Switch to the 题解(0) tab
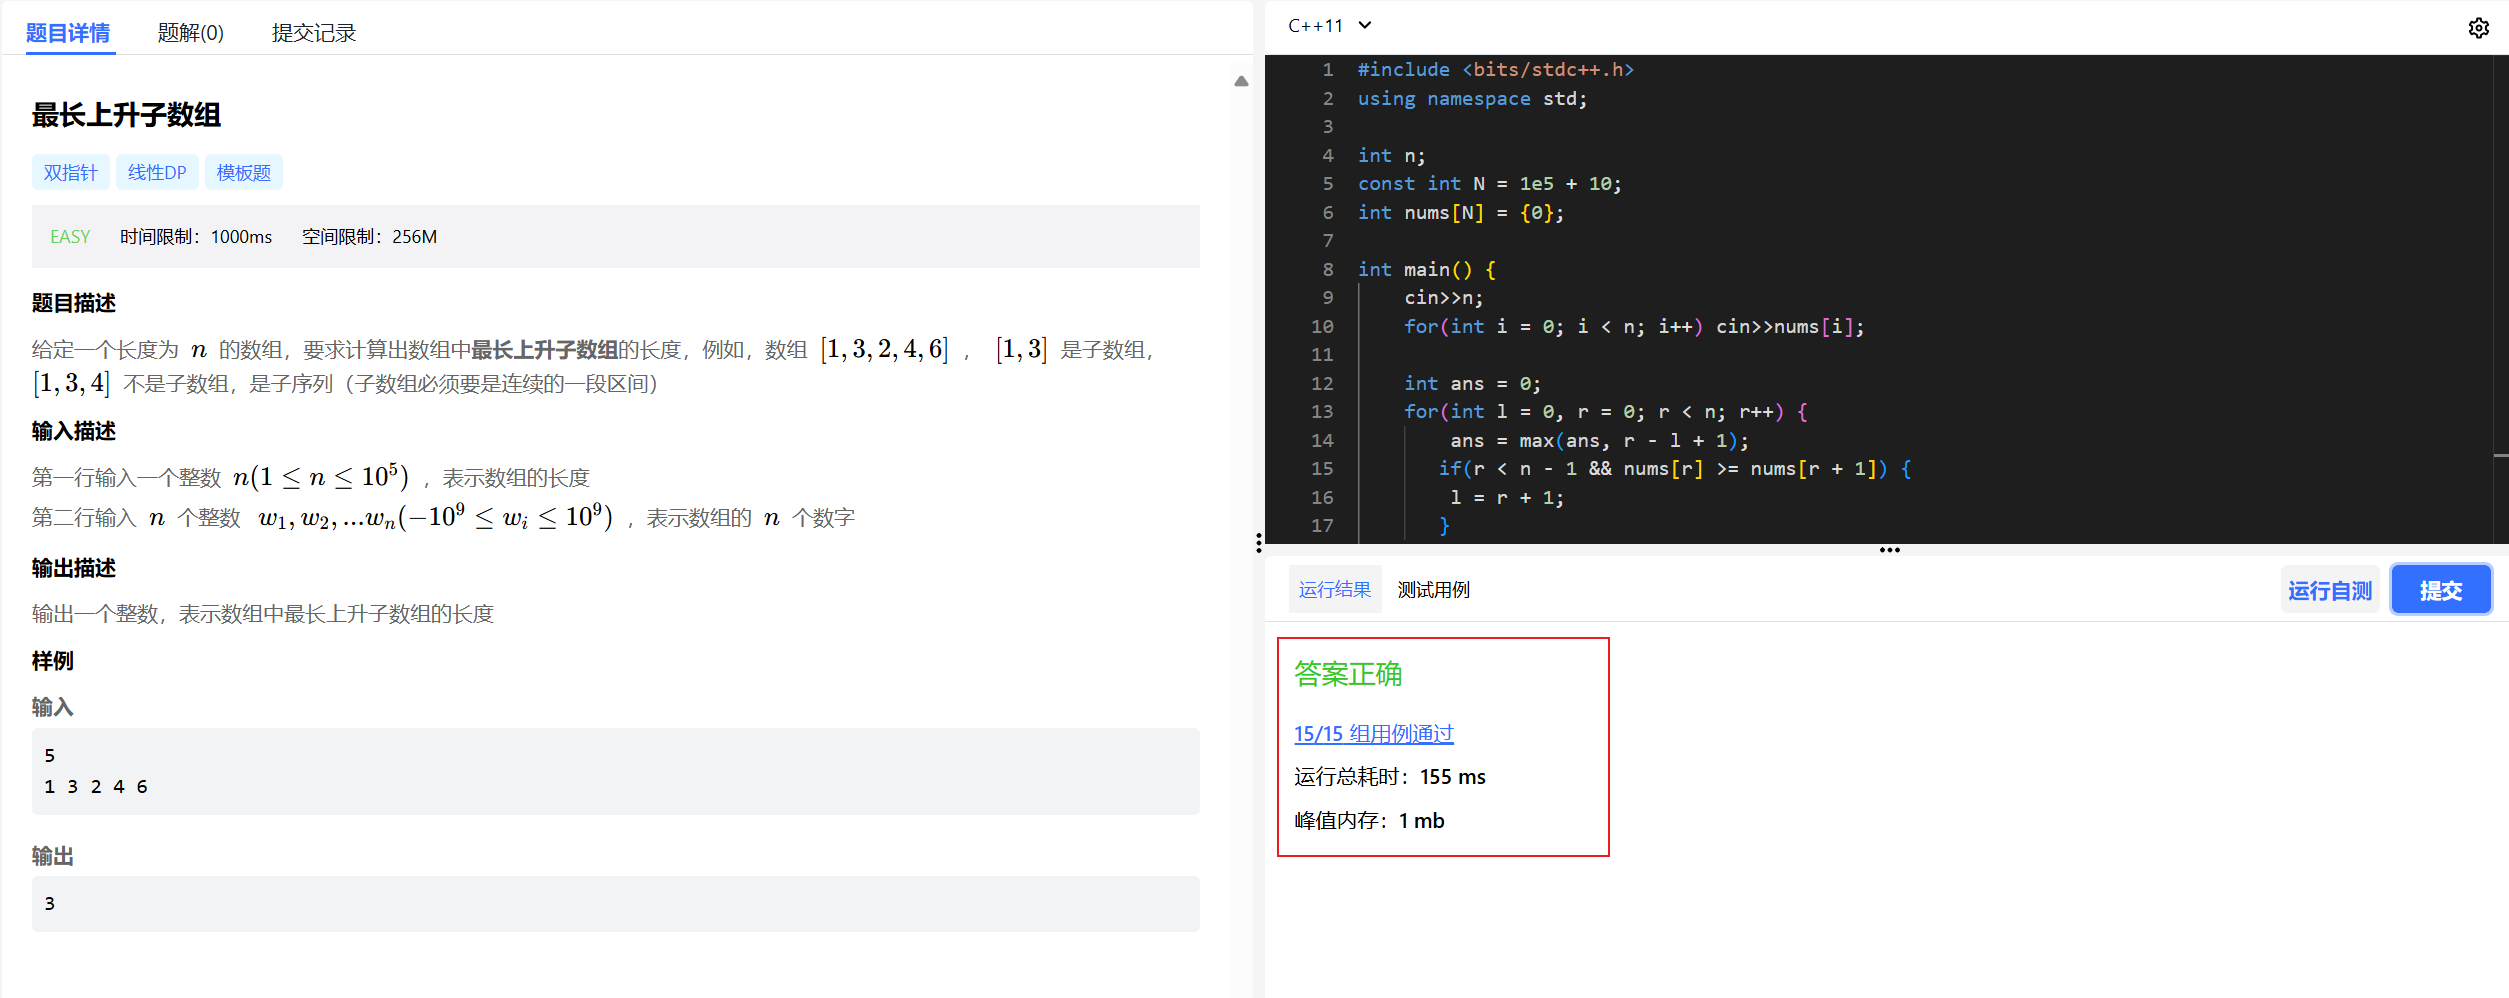 pyautogui.click(x=190, y=33)
